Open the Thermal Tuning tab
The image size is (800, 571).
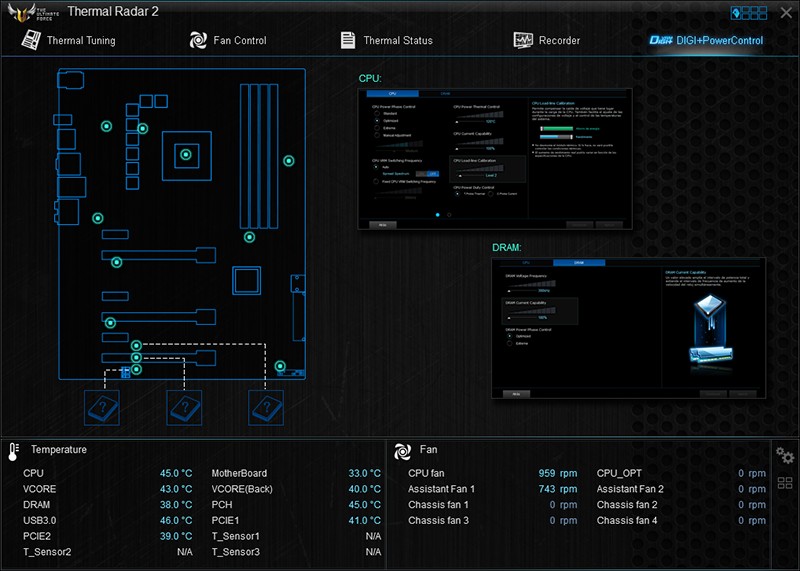point(68,40)
